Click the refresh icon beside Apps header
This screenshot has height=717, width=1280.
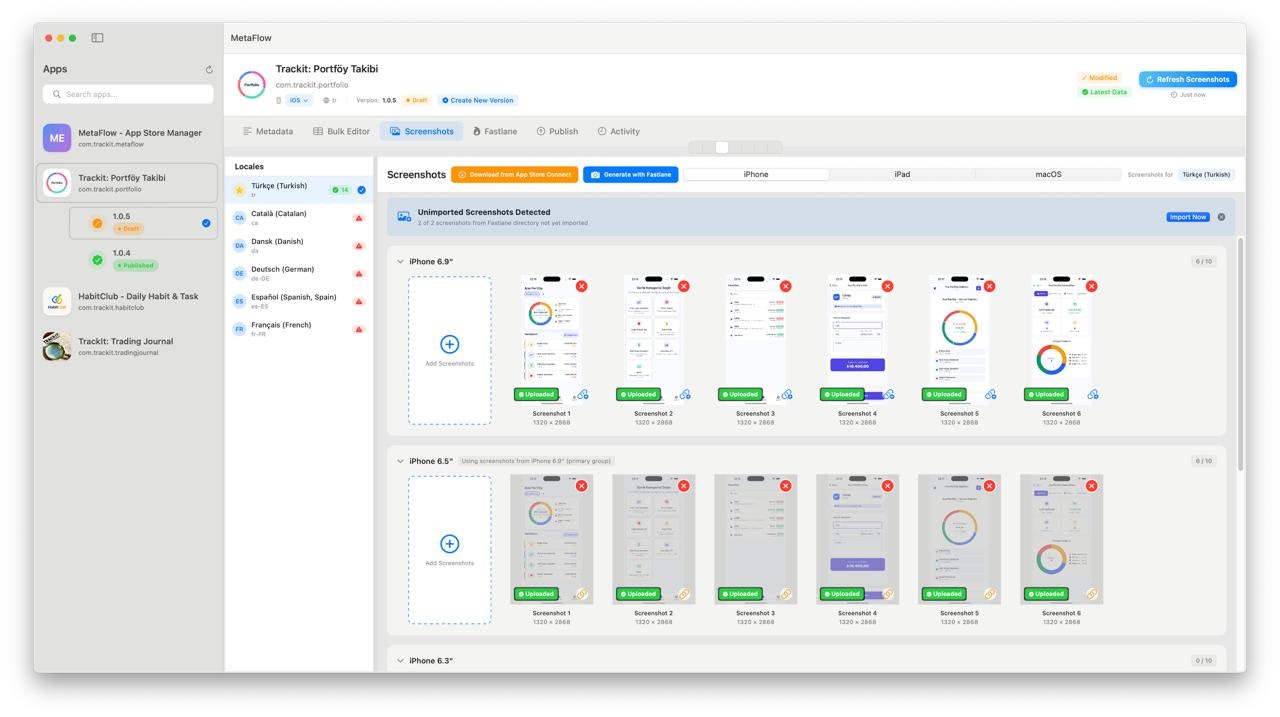click(207, 68)
